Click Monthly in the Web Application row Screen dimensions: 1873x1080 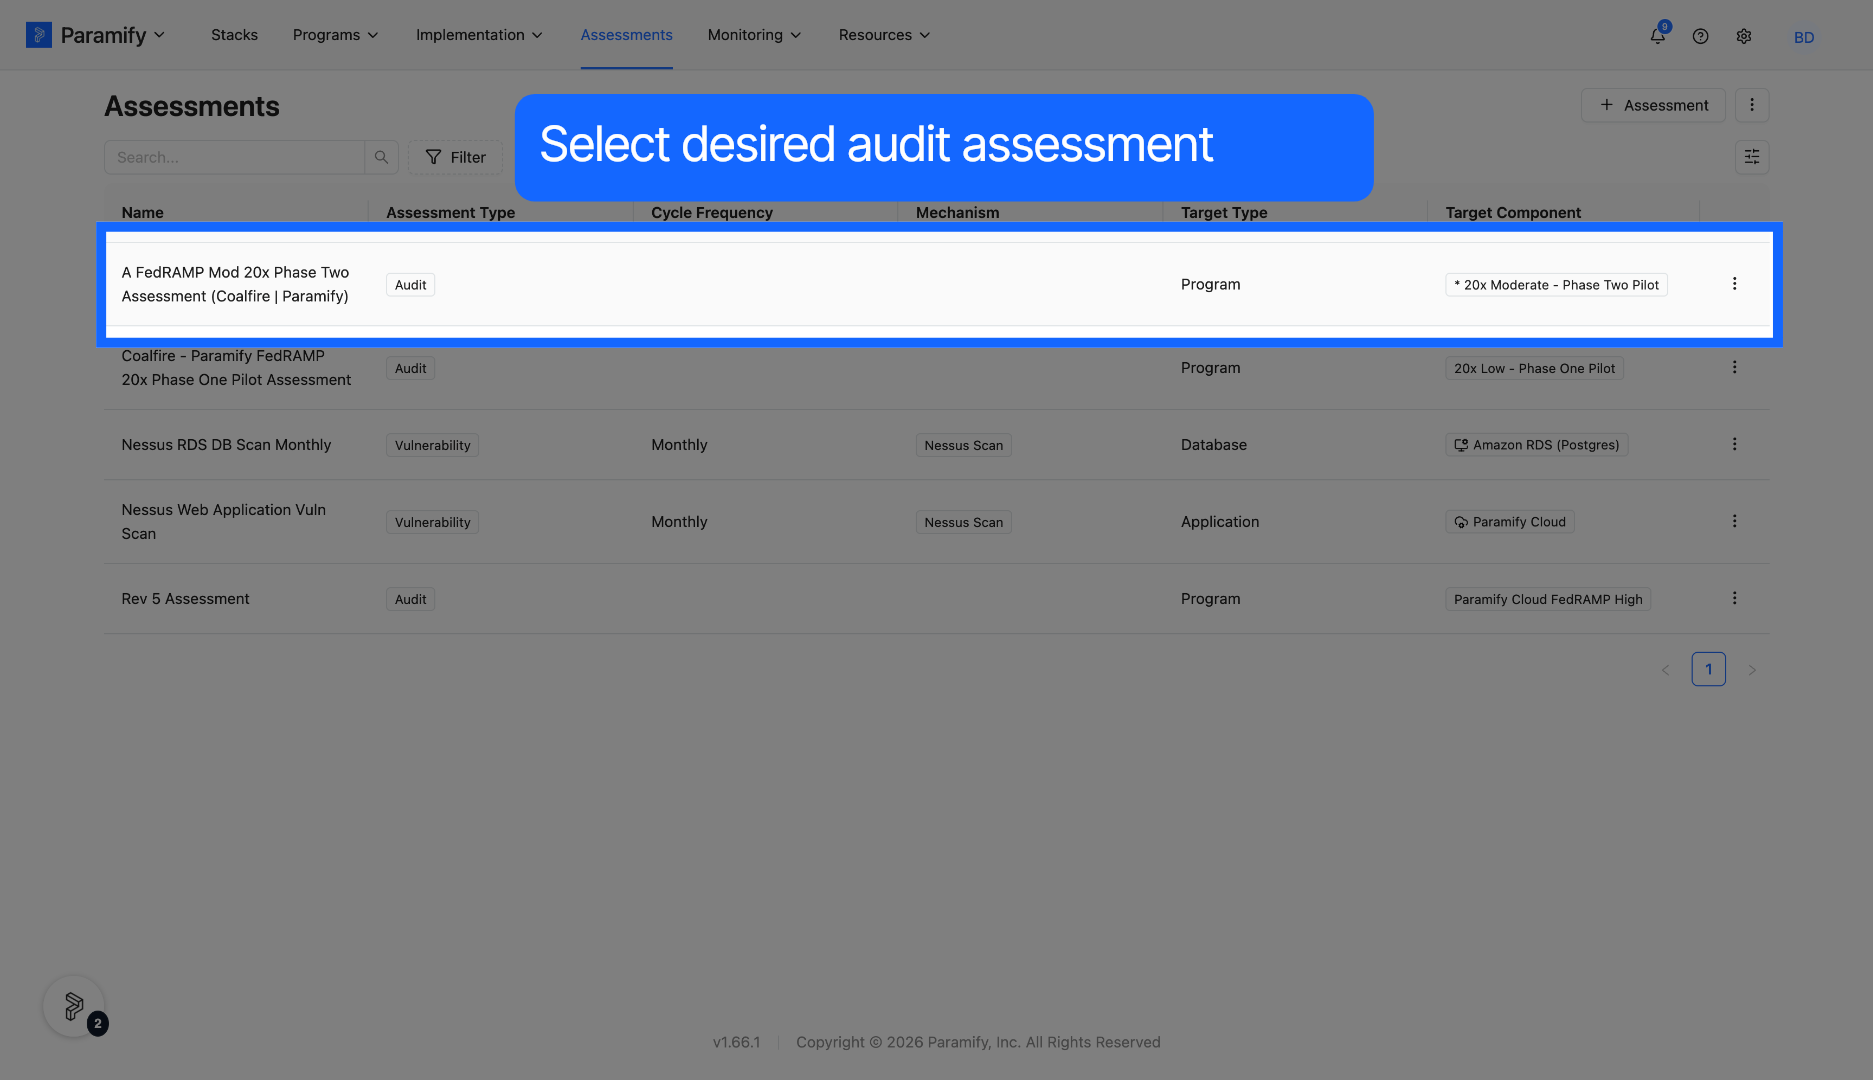click(x=679, y=522)
